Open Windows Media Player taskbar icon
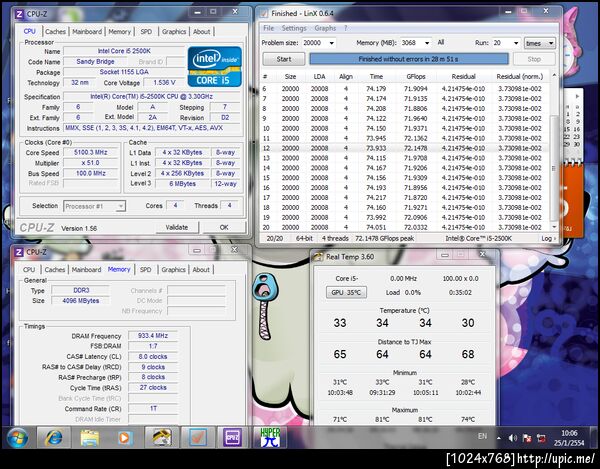600x469 pixels. pos(125,437)
